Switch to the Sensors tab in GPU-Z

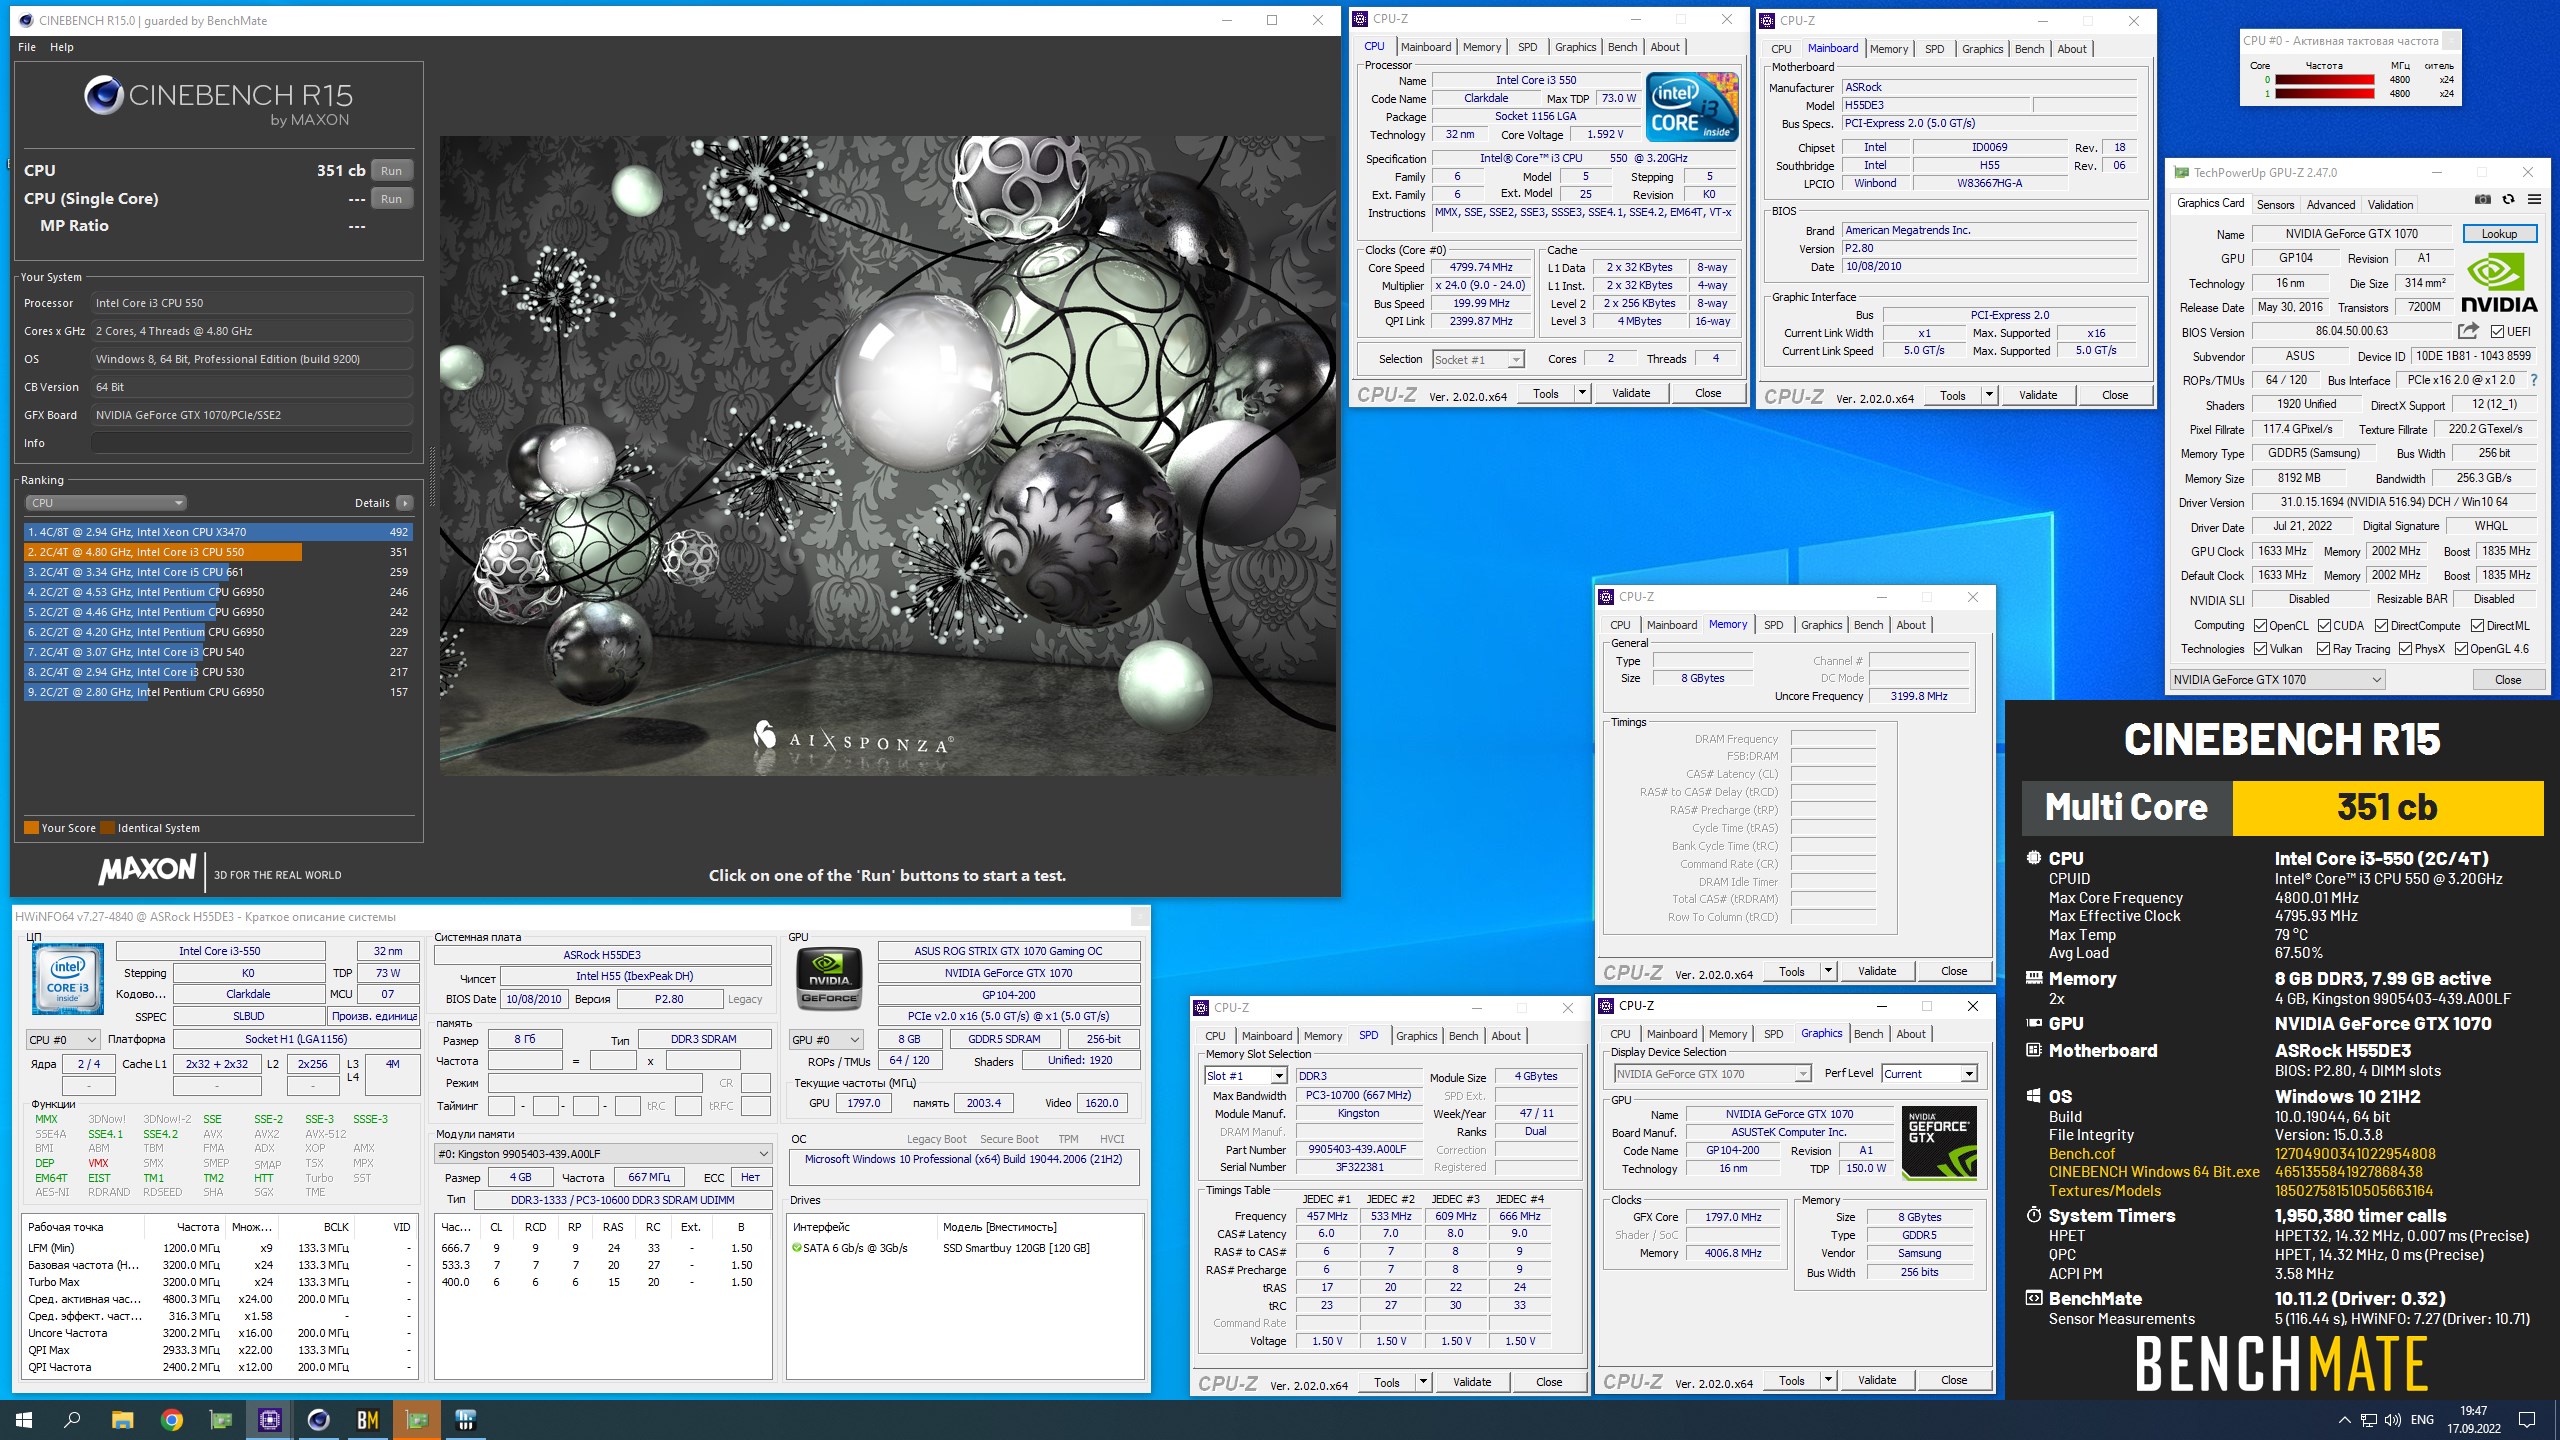pos(2275,205)
